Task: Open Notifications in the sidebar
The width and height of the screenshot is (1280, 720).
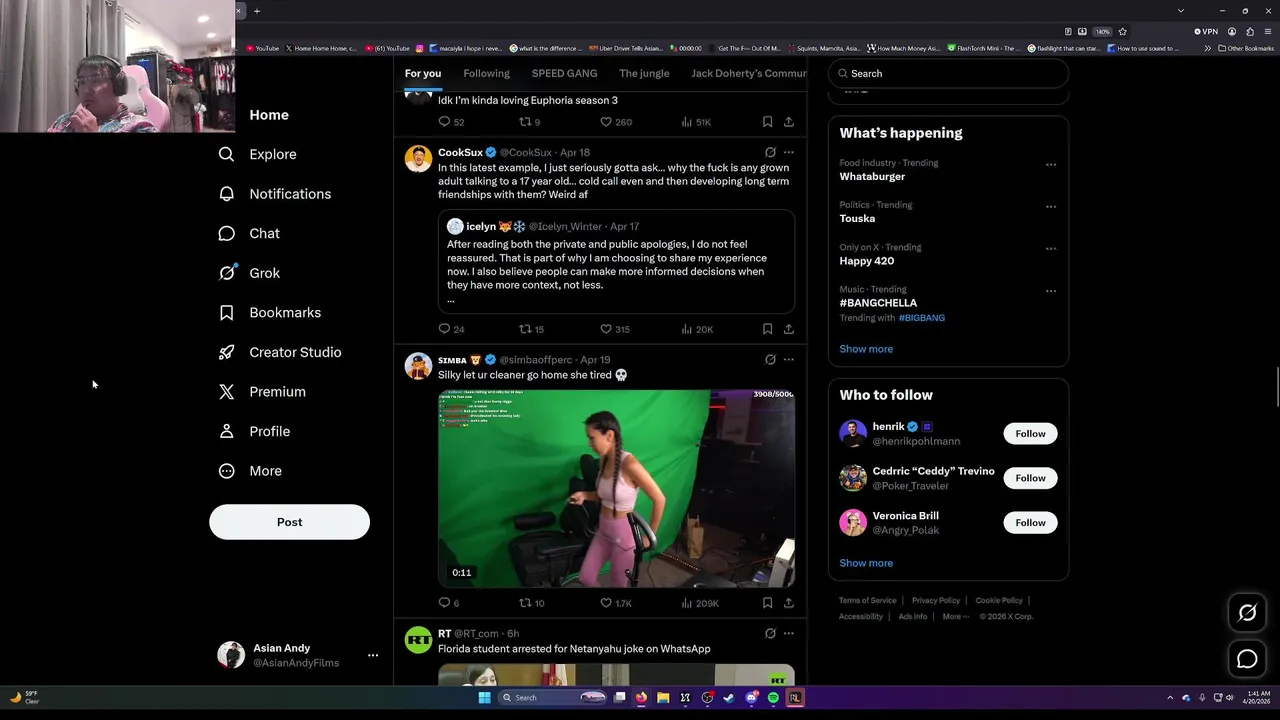Action: coord(275,194)
